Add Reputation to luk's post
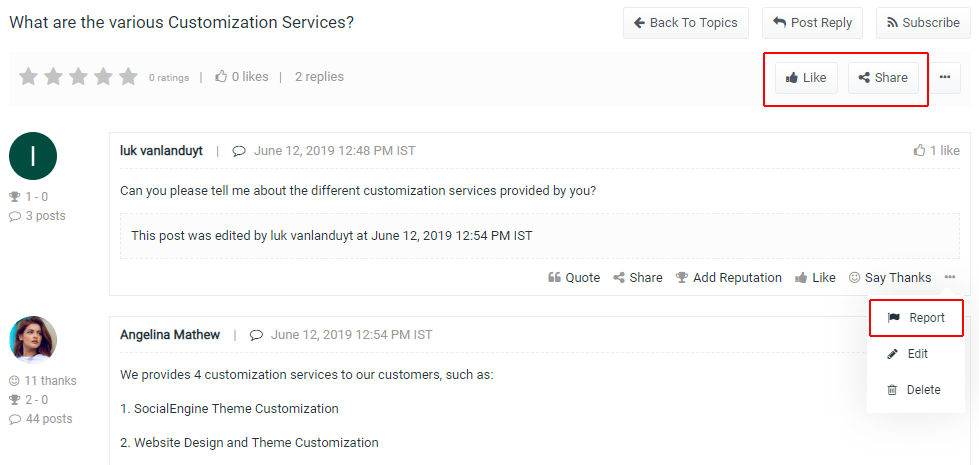Viewport: 979px width, 465px height. tap(728, 278)
